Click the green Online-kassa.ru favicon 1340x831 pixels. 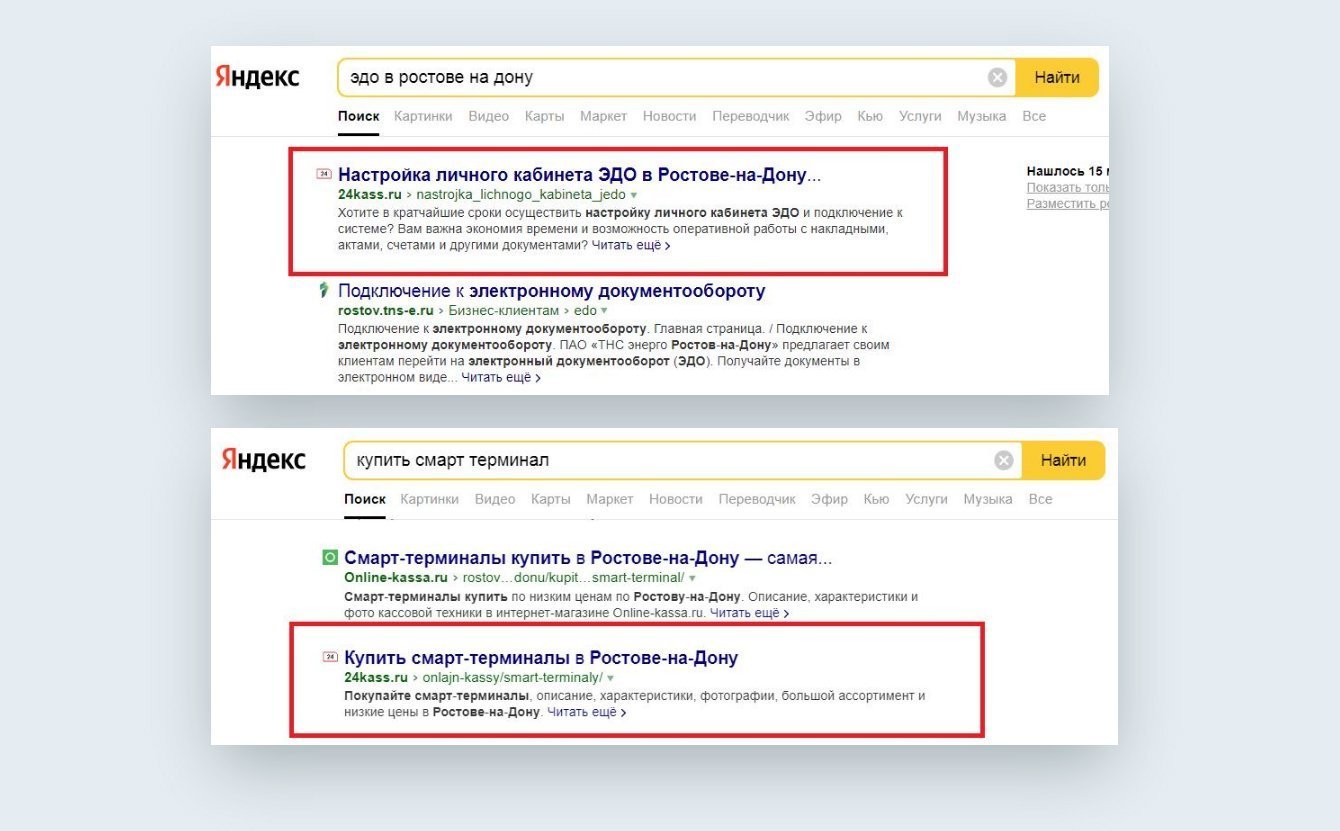coord(330,558)
